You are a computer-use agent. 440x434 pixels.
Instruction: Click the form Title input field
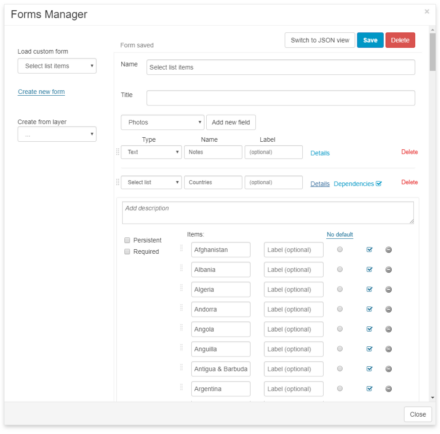click(281, 98)
